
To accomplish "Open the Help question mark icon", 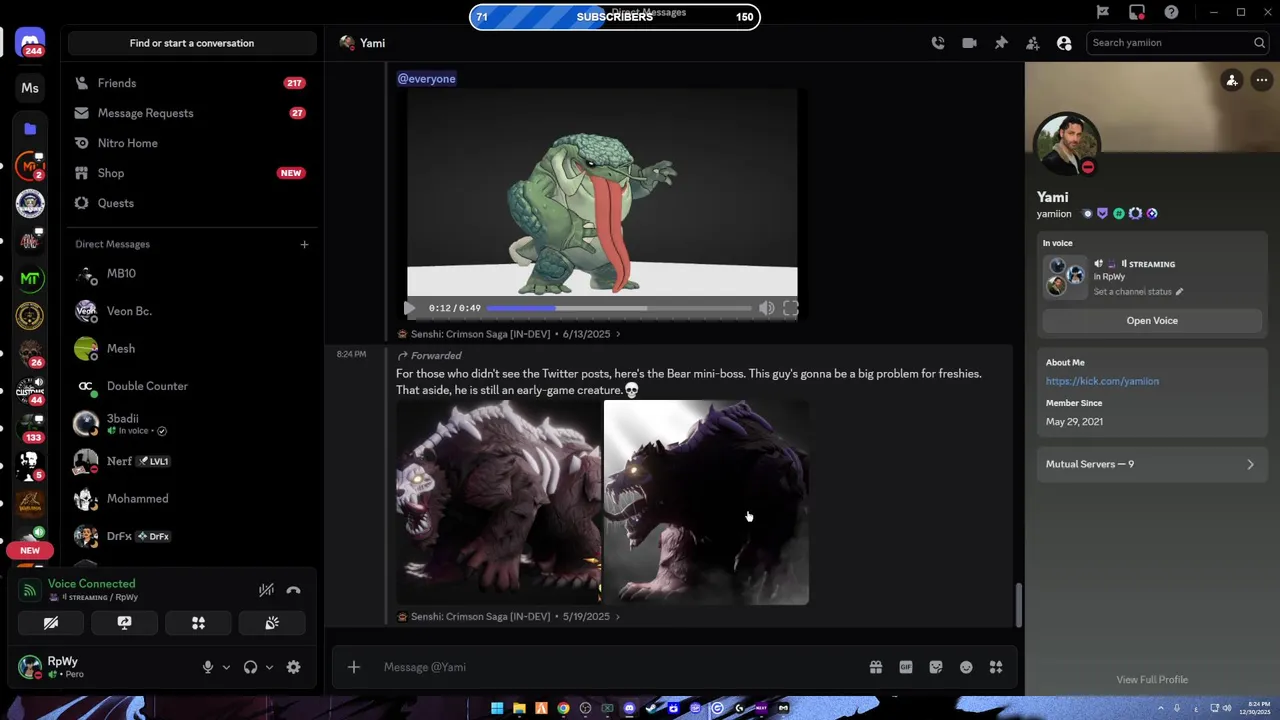I will 1171,12.
